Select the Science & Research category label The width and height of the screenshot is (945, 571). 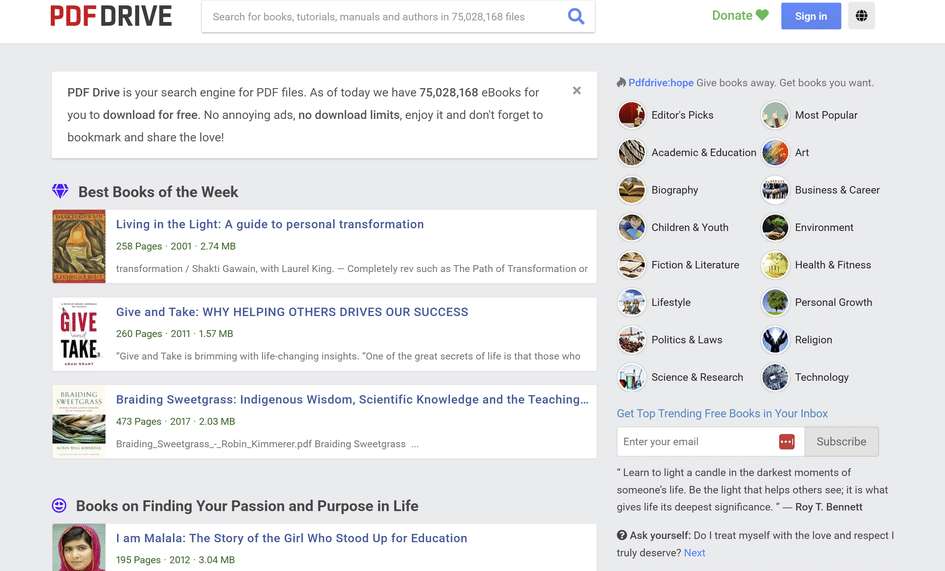(697, 377)
